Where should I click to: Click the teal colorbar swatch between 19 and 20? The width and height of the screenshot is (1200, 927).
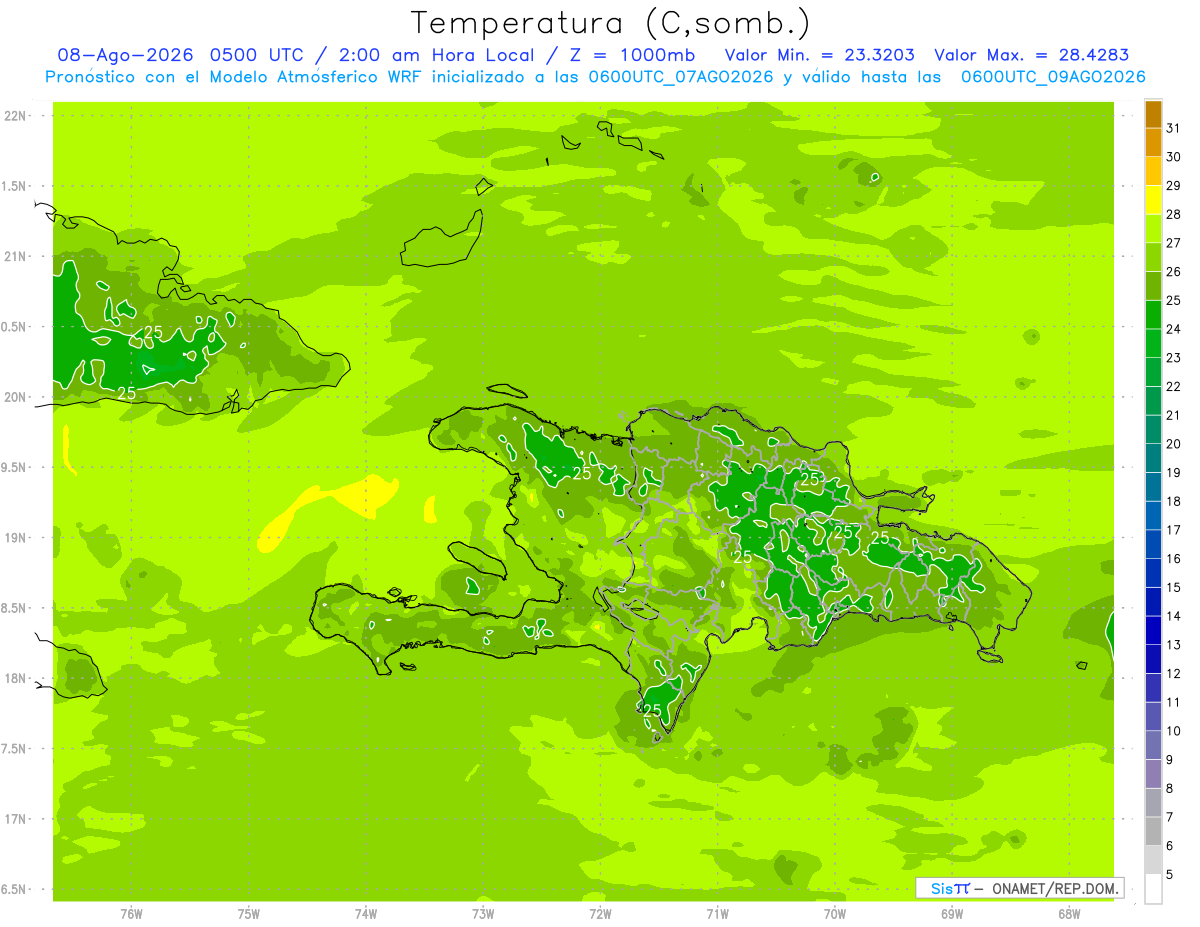[x=1153, y=458]
